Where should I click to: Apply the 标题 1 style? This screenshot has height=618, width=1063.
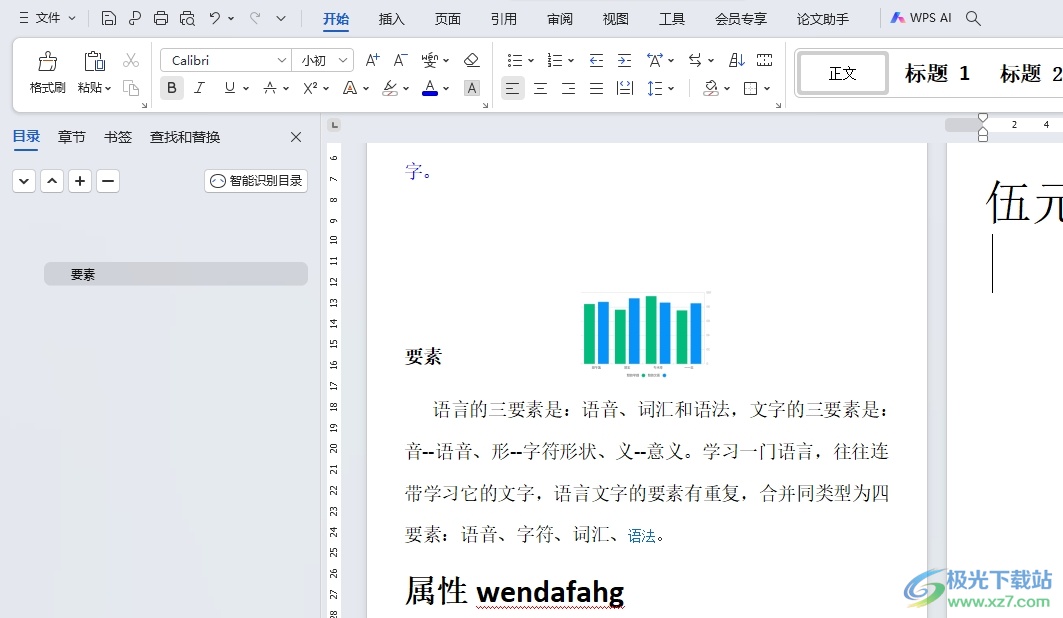click(937, 73)
